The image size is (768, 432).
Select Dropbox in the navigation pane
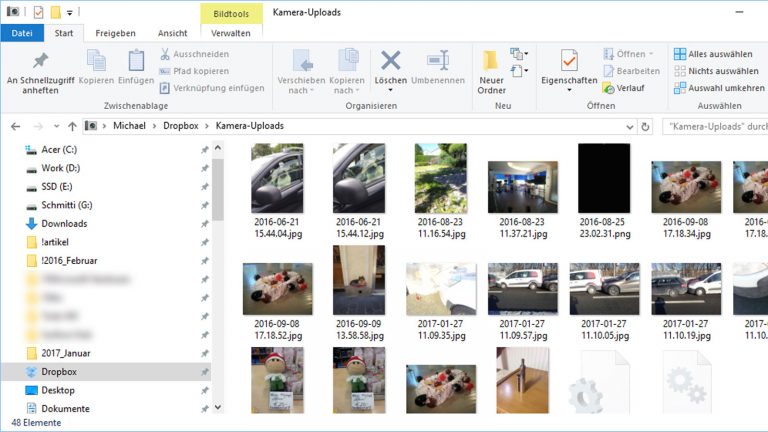(58, 372)
